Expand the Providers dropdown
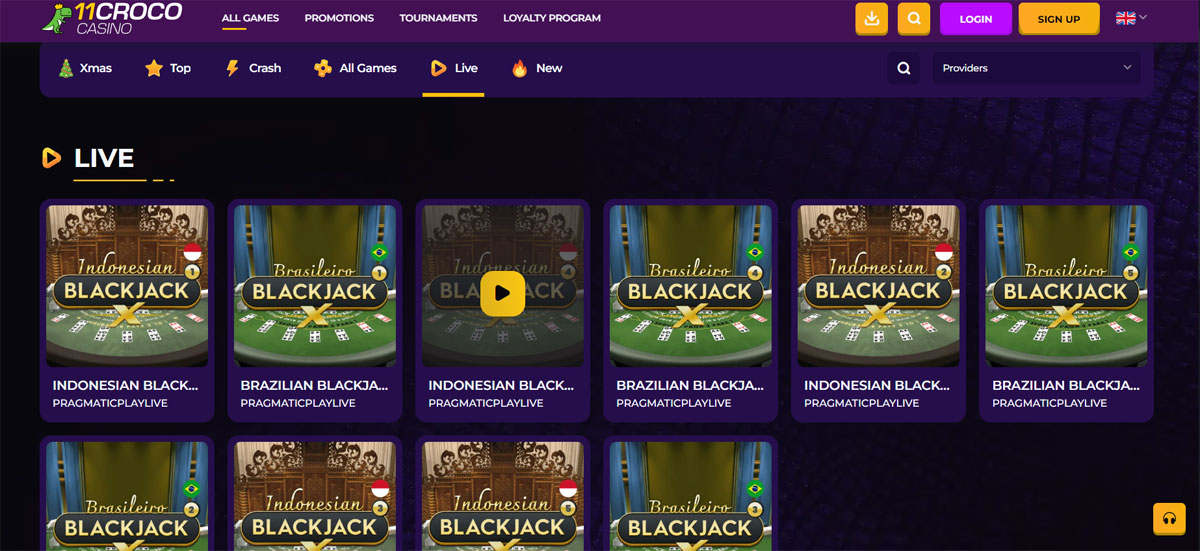The image size is (1200, 551). point(1036,68)
